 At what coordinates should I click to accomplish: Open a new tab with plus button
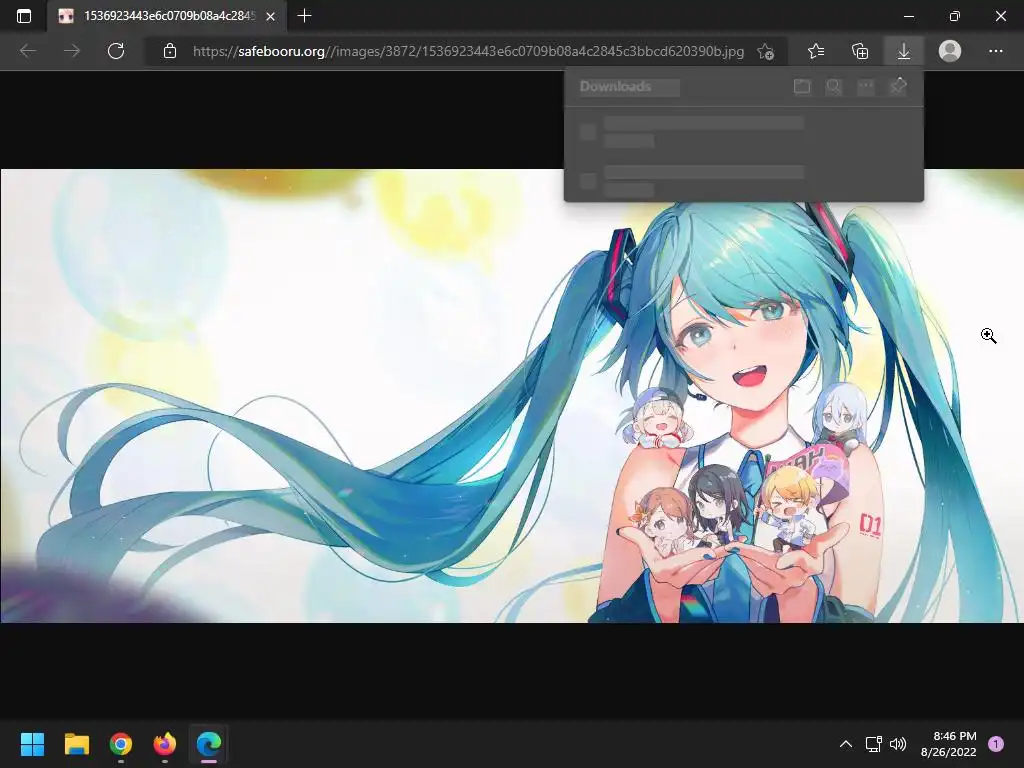click(x=304, y=16)
